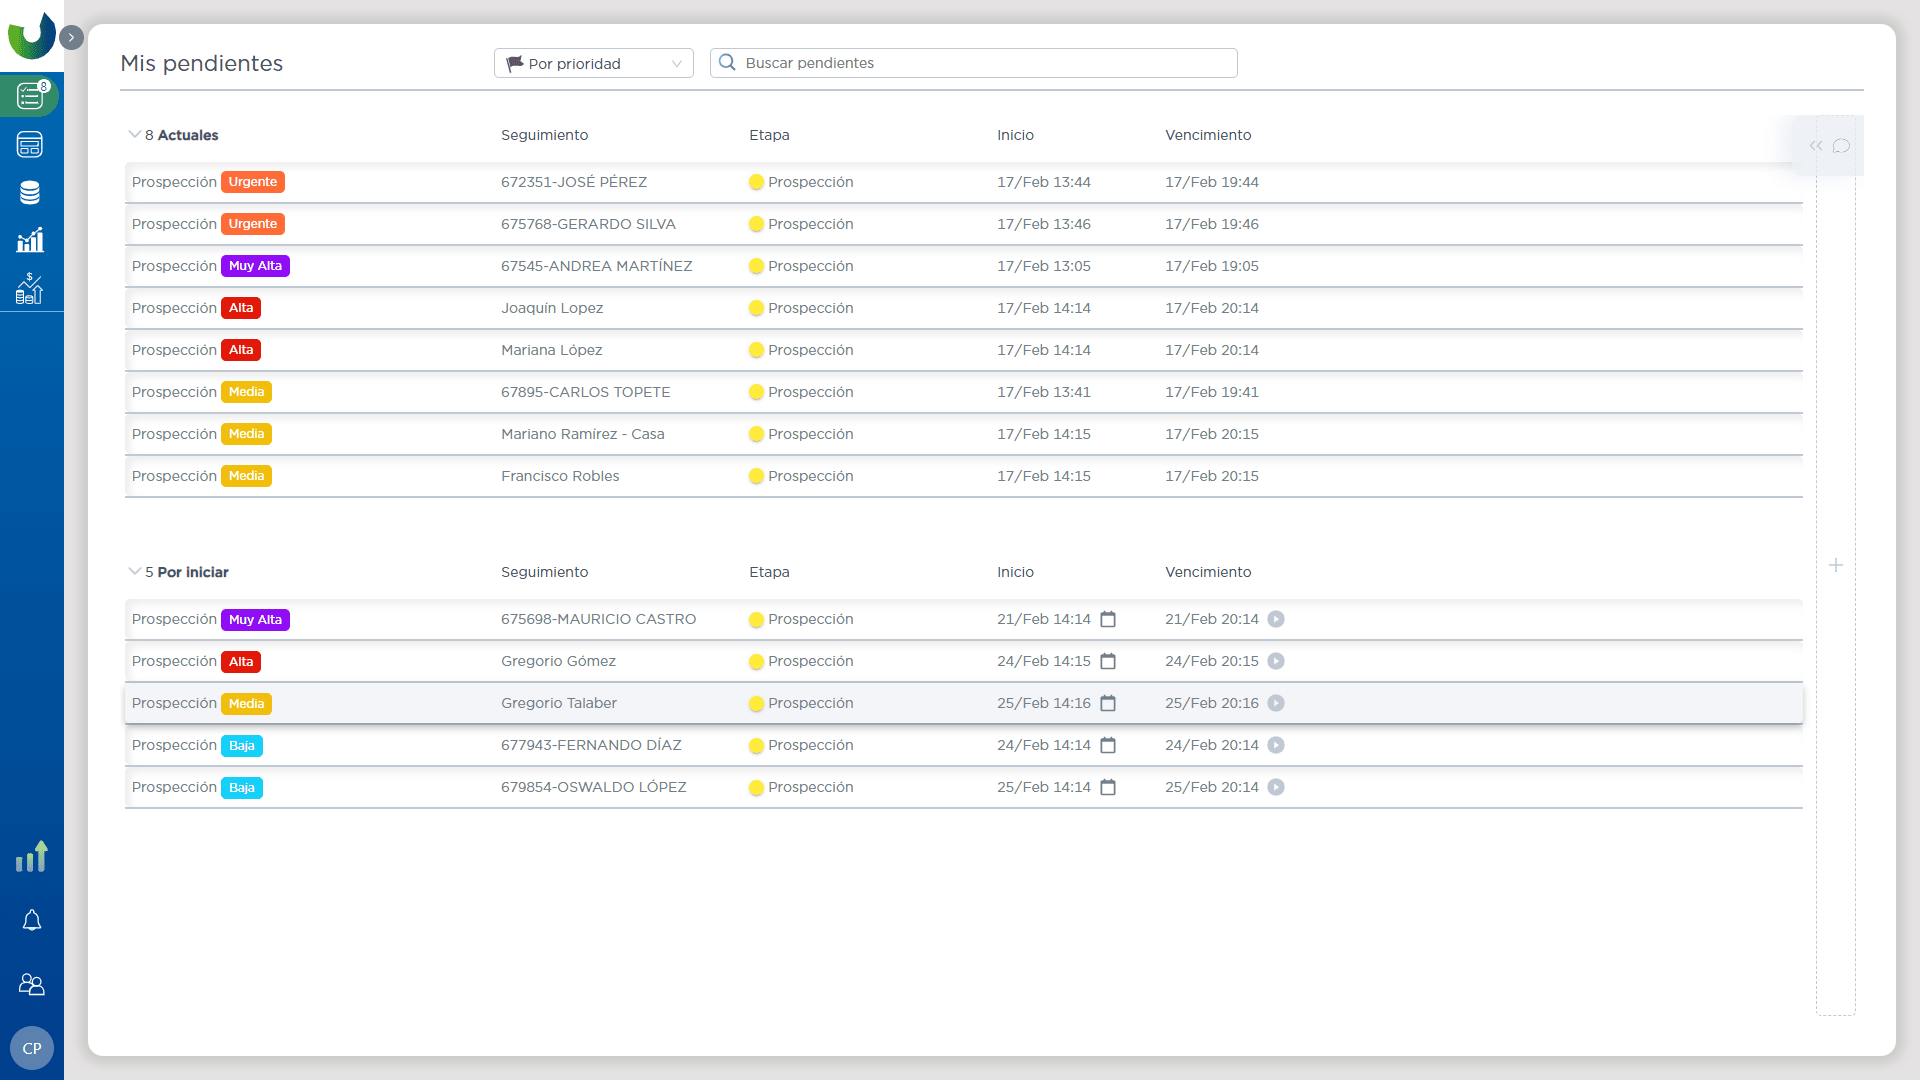Collapse the 5 Por iniciar section
The image size is (1920, 1080).
pos(134,572)
